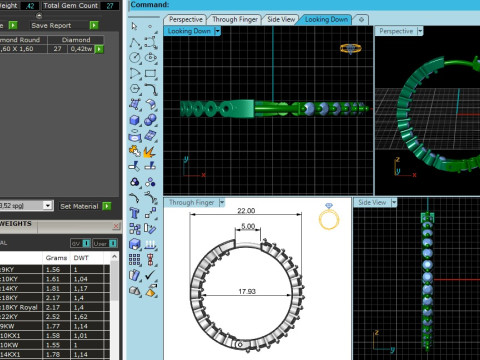Choose the fillet curves tool
The width and height of the screenshot is (480, 360).
(151, 89)
